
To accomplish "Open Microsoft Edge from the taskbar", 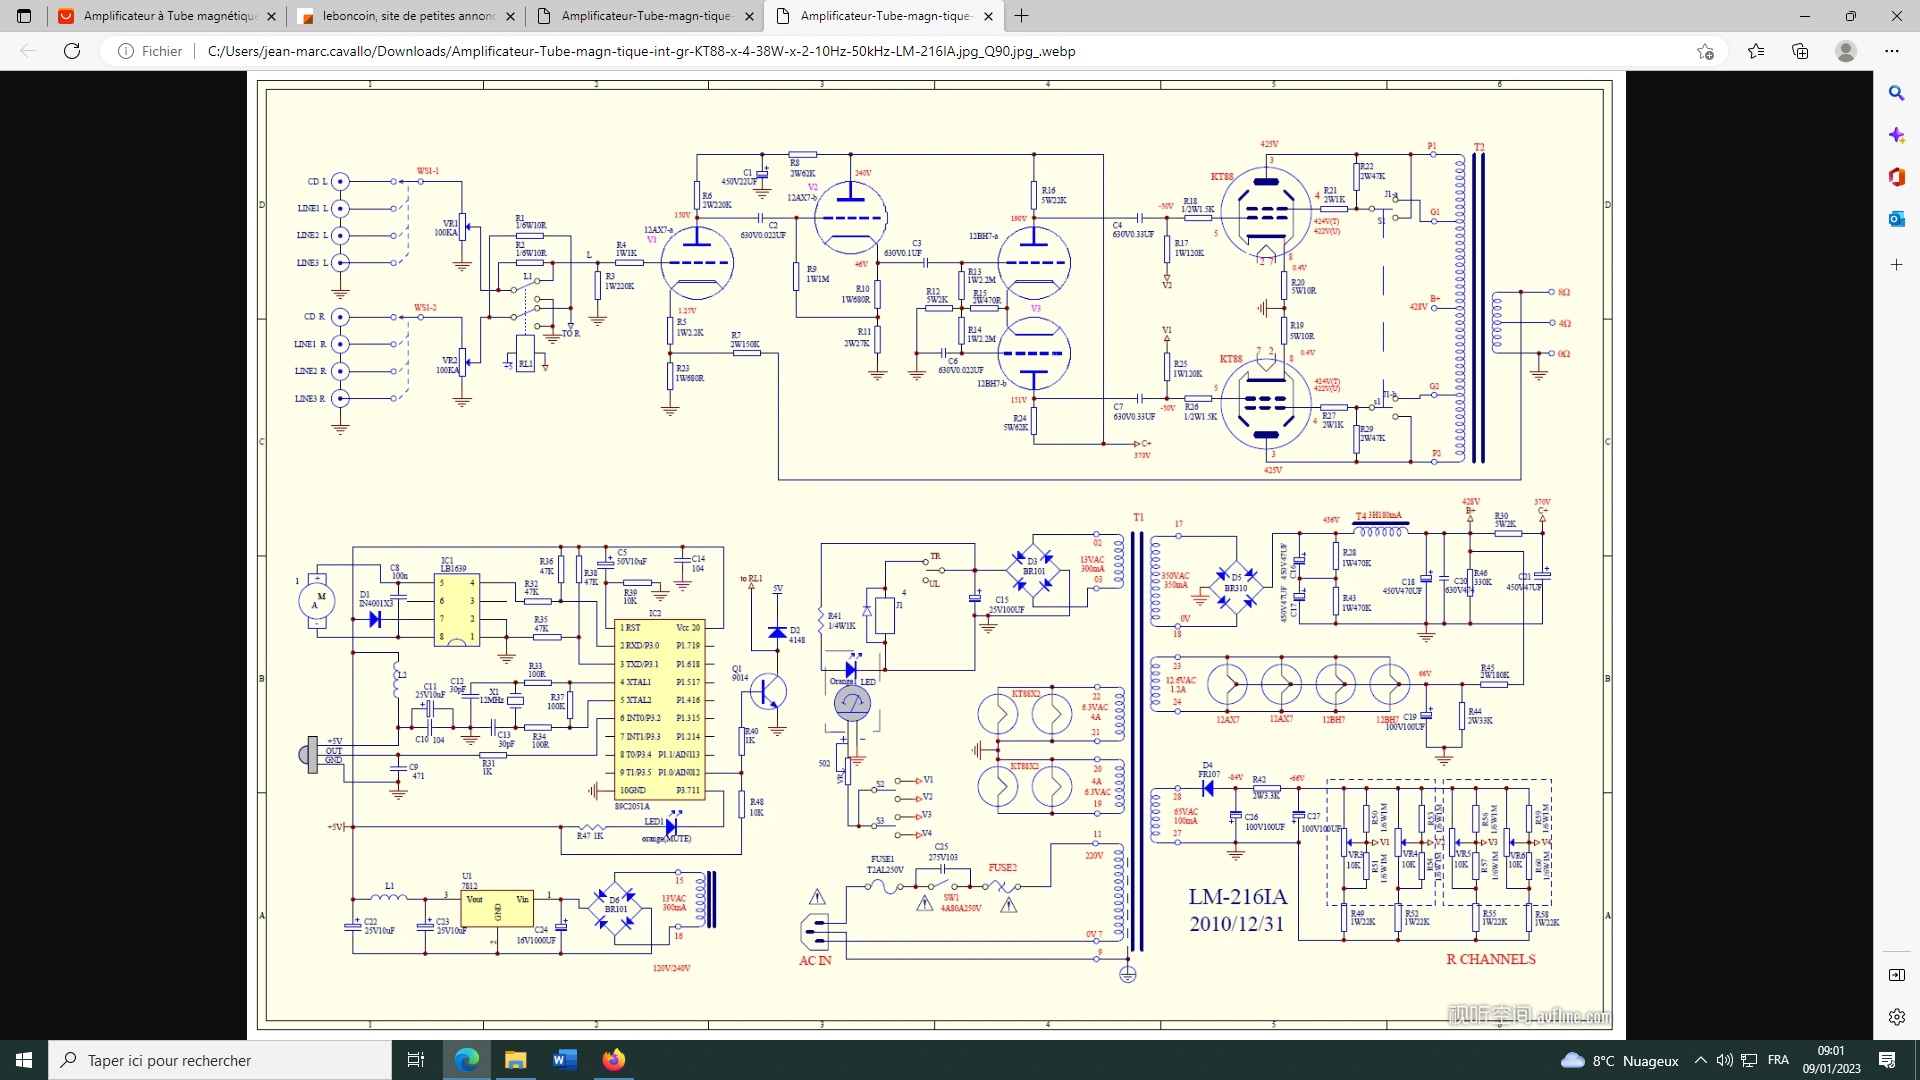I will [467, 1060].
